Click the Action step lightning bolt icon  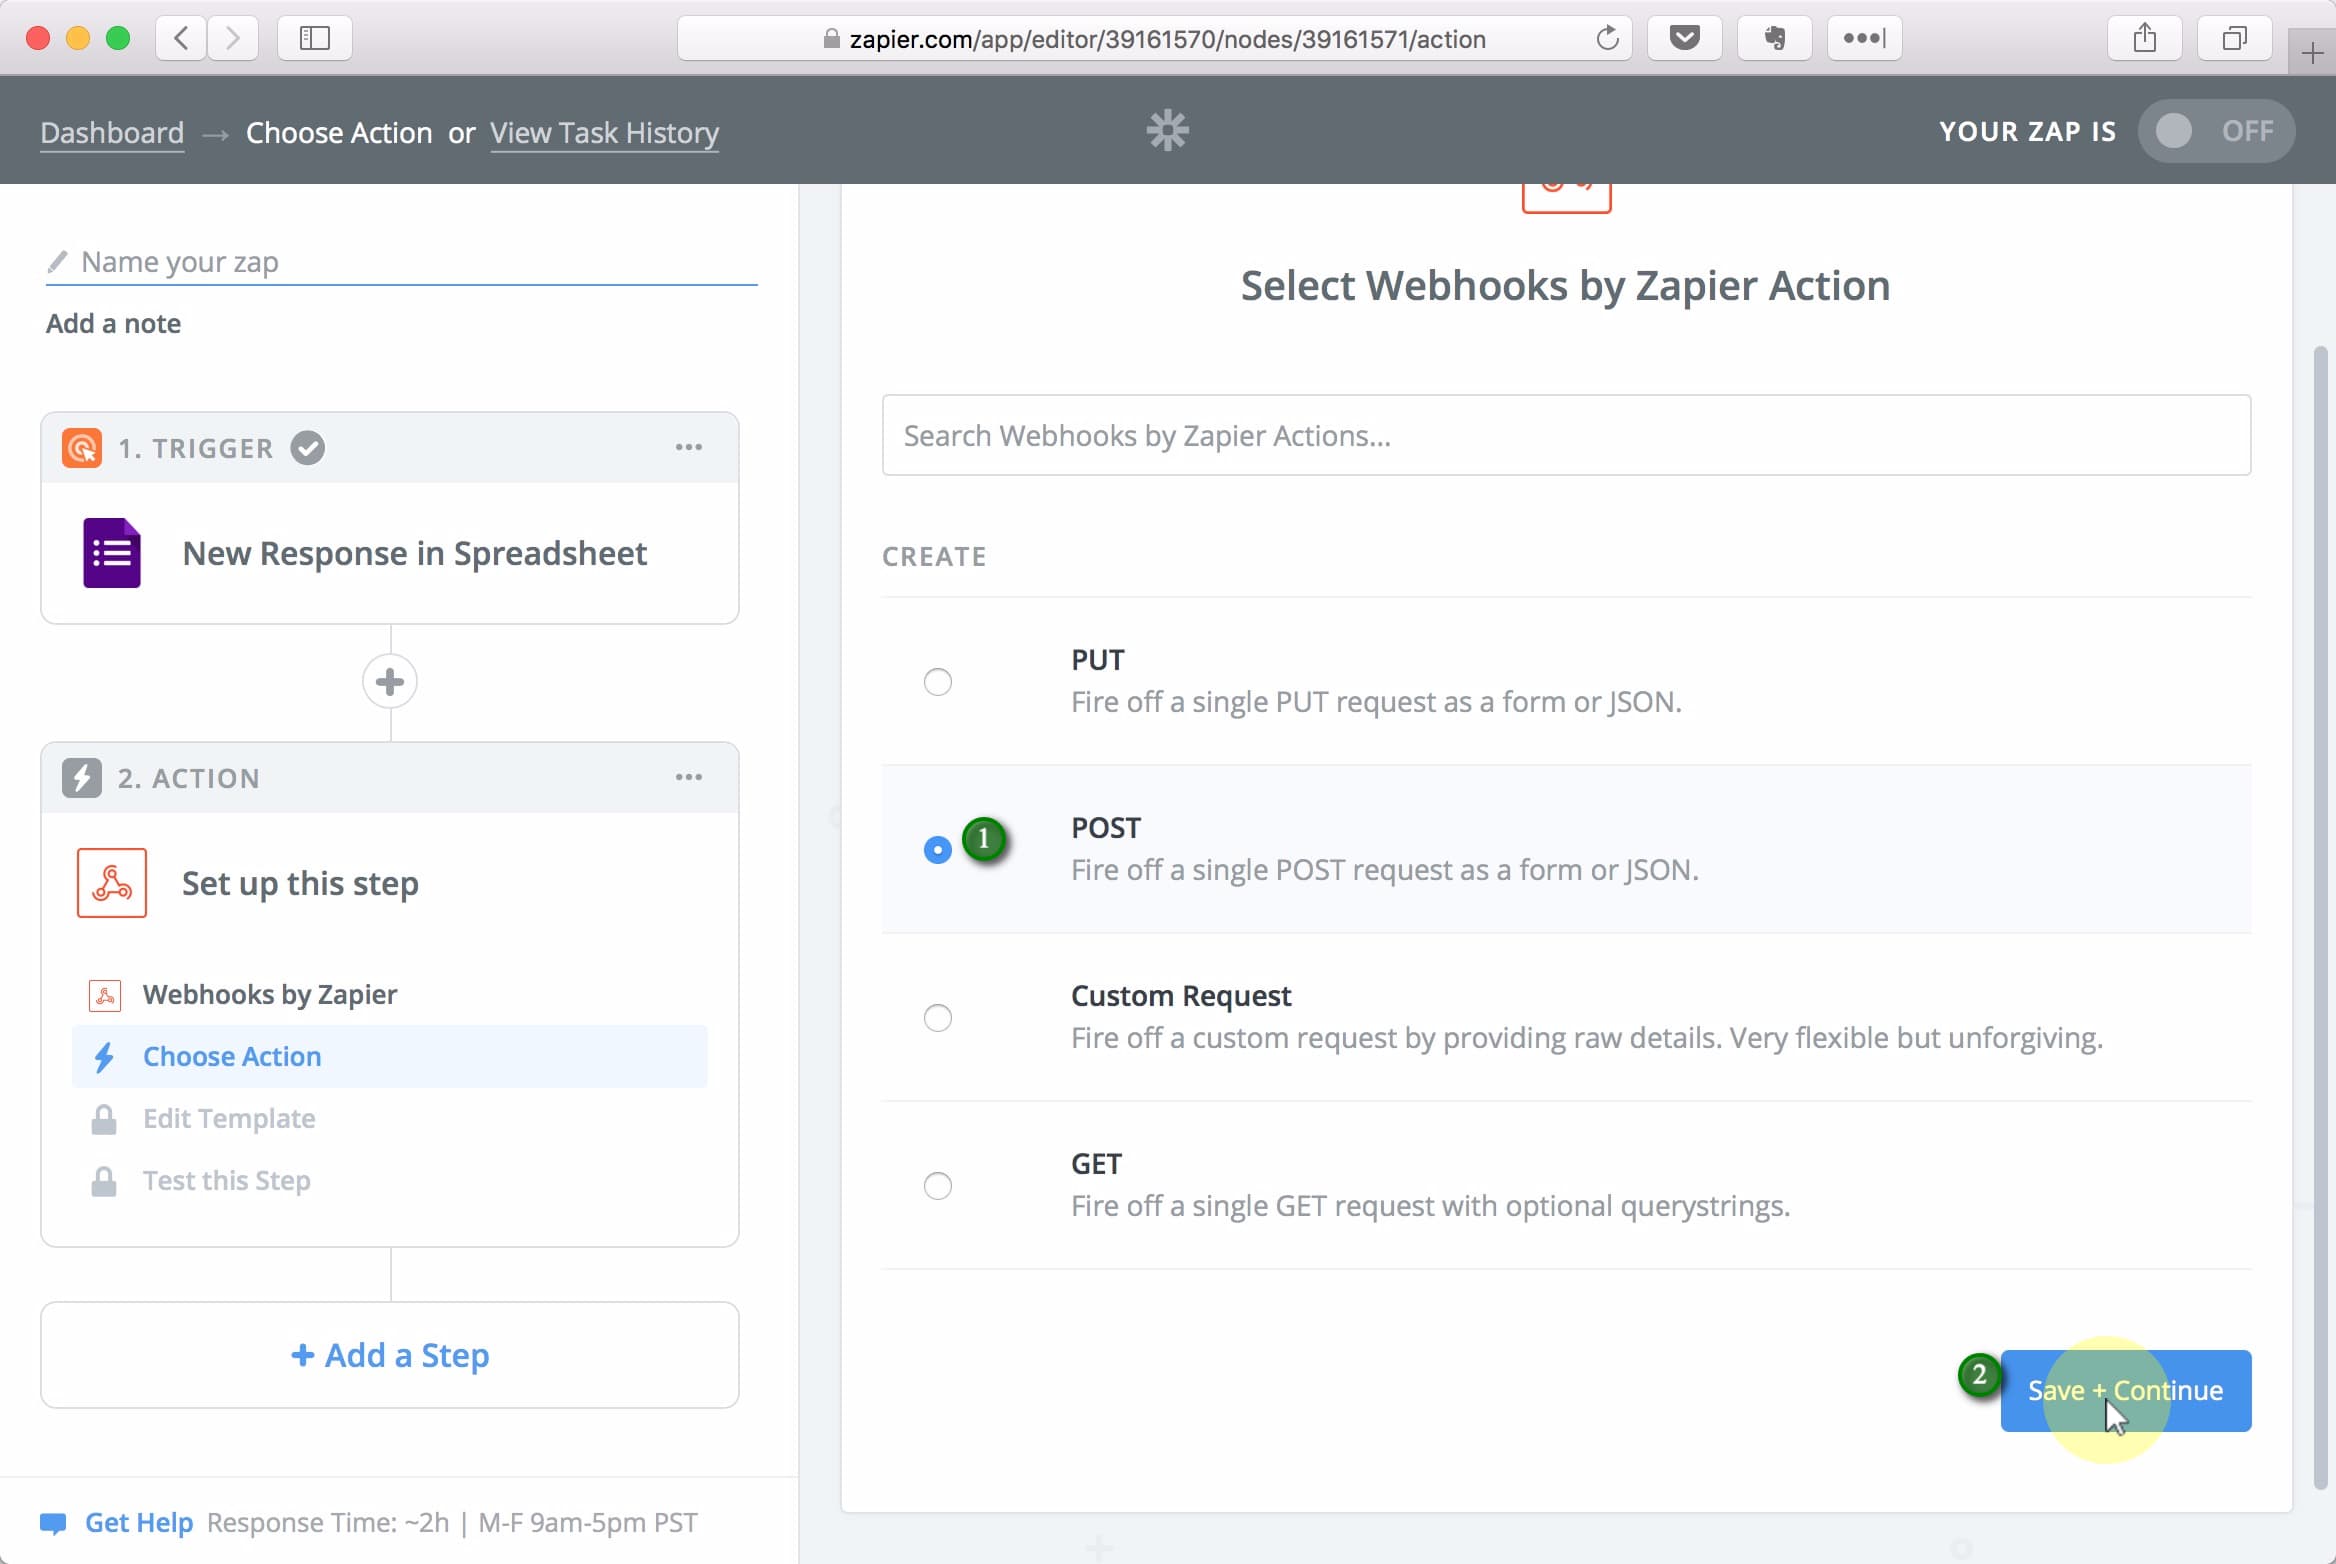80,779
